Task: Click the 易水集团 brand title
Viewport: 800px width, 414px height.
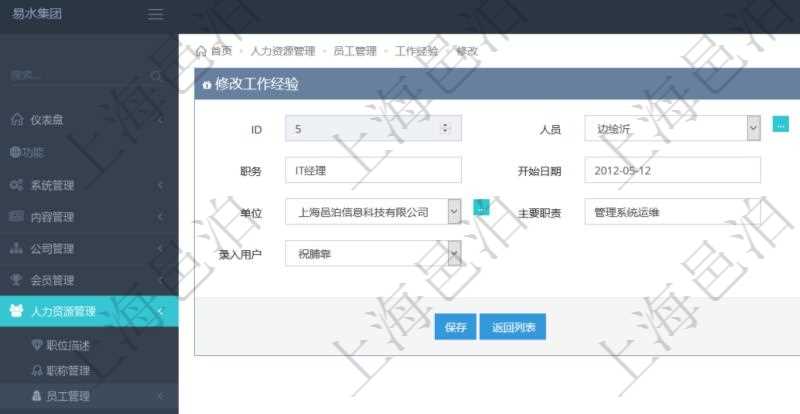Action: (37, 14)
